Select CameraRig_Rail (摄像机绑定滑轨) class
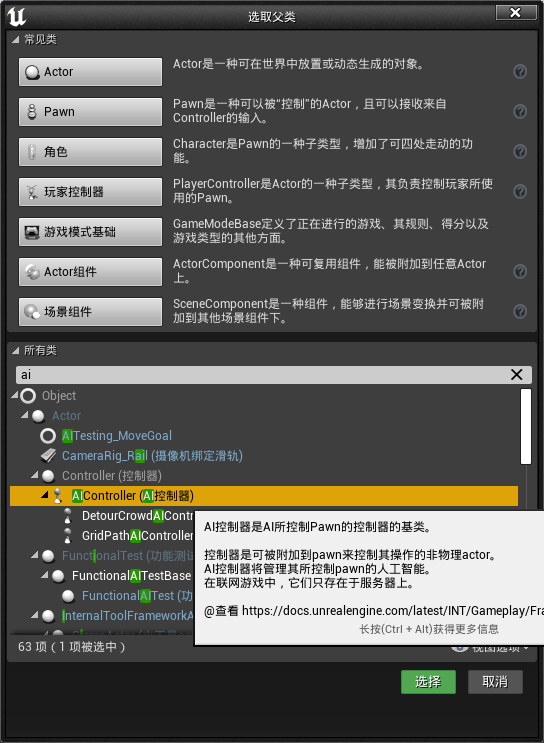Image resolution: width=544 pixels, height=743 pixels. click(x=152, y=456)
